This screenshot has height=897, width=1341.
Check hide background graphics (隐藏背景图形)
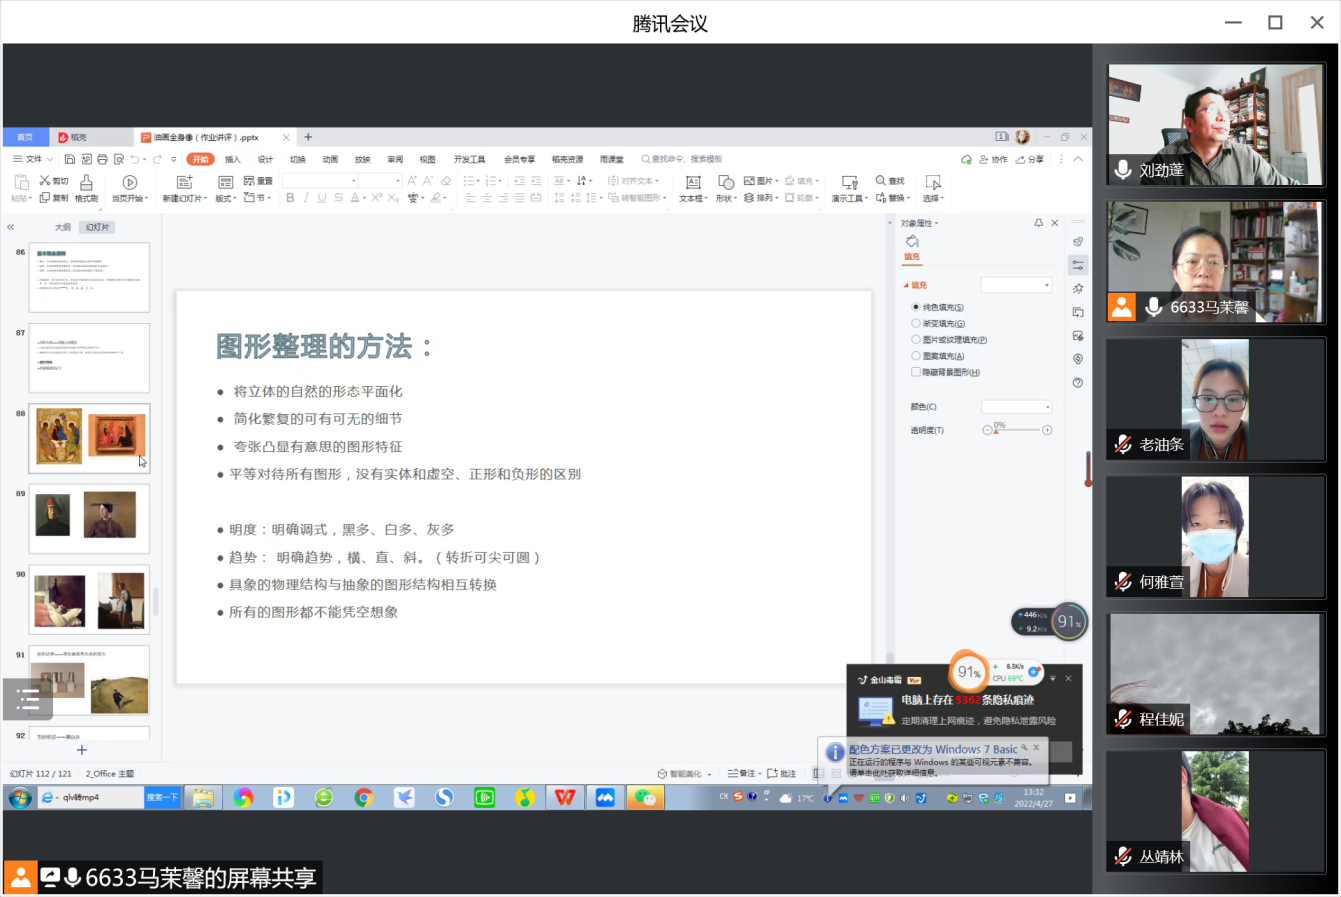tap(916, 372)
